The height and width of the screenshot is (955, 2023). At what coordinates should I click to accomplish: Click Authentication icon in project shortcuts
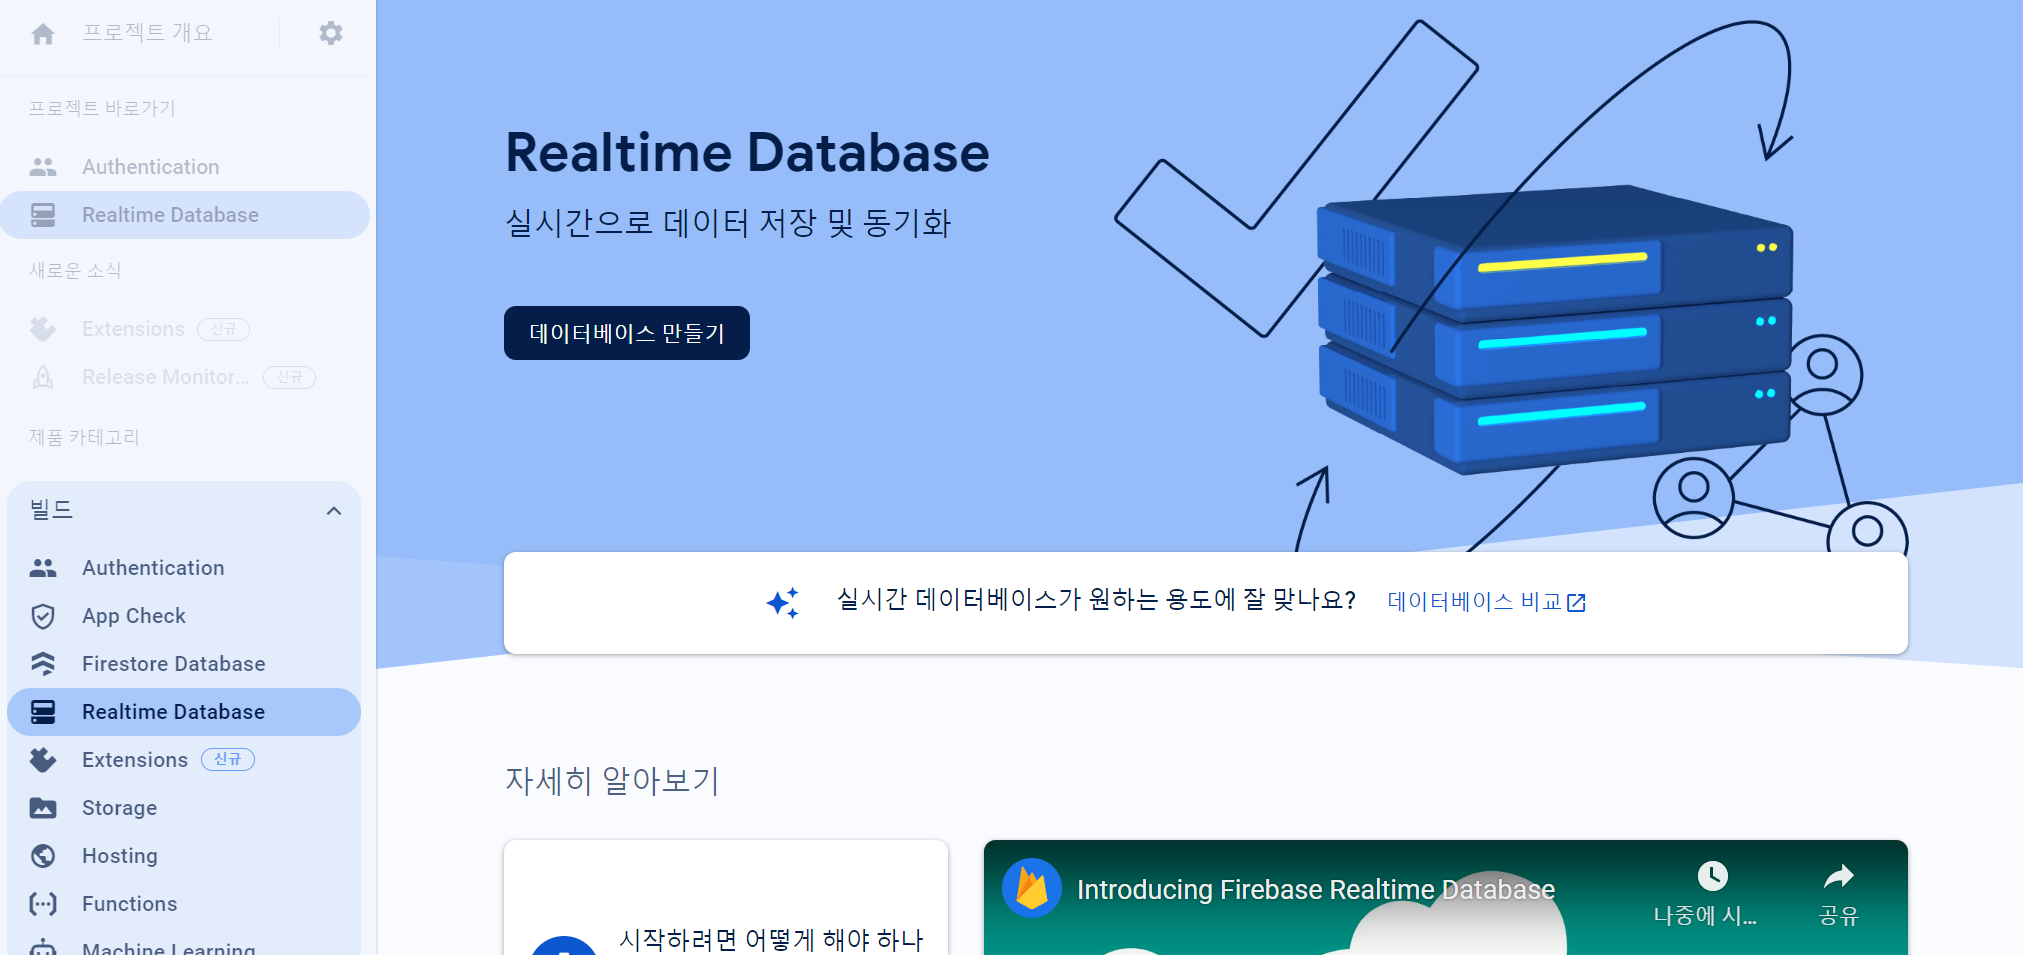(43, 167)
